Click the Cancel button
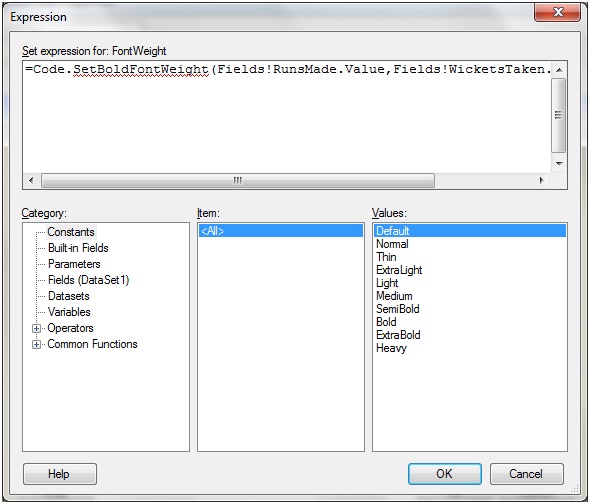The image size is (590, 504). 526,474
